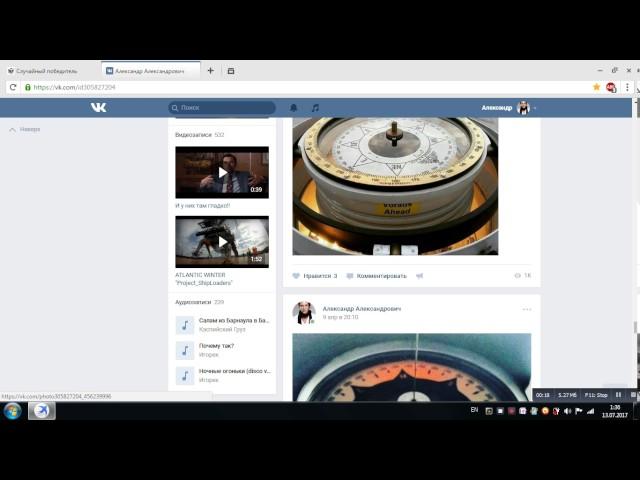Click the VK logo in the header
Screen dimensions: 640x480
pyautogui.click(x=98, y=108)
